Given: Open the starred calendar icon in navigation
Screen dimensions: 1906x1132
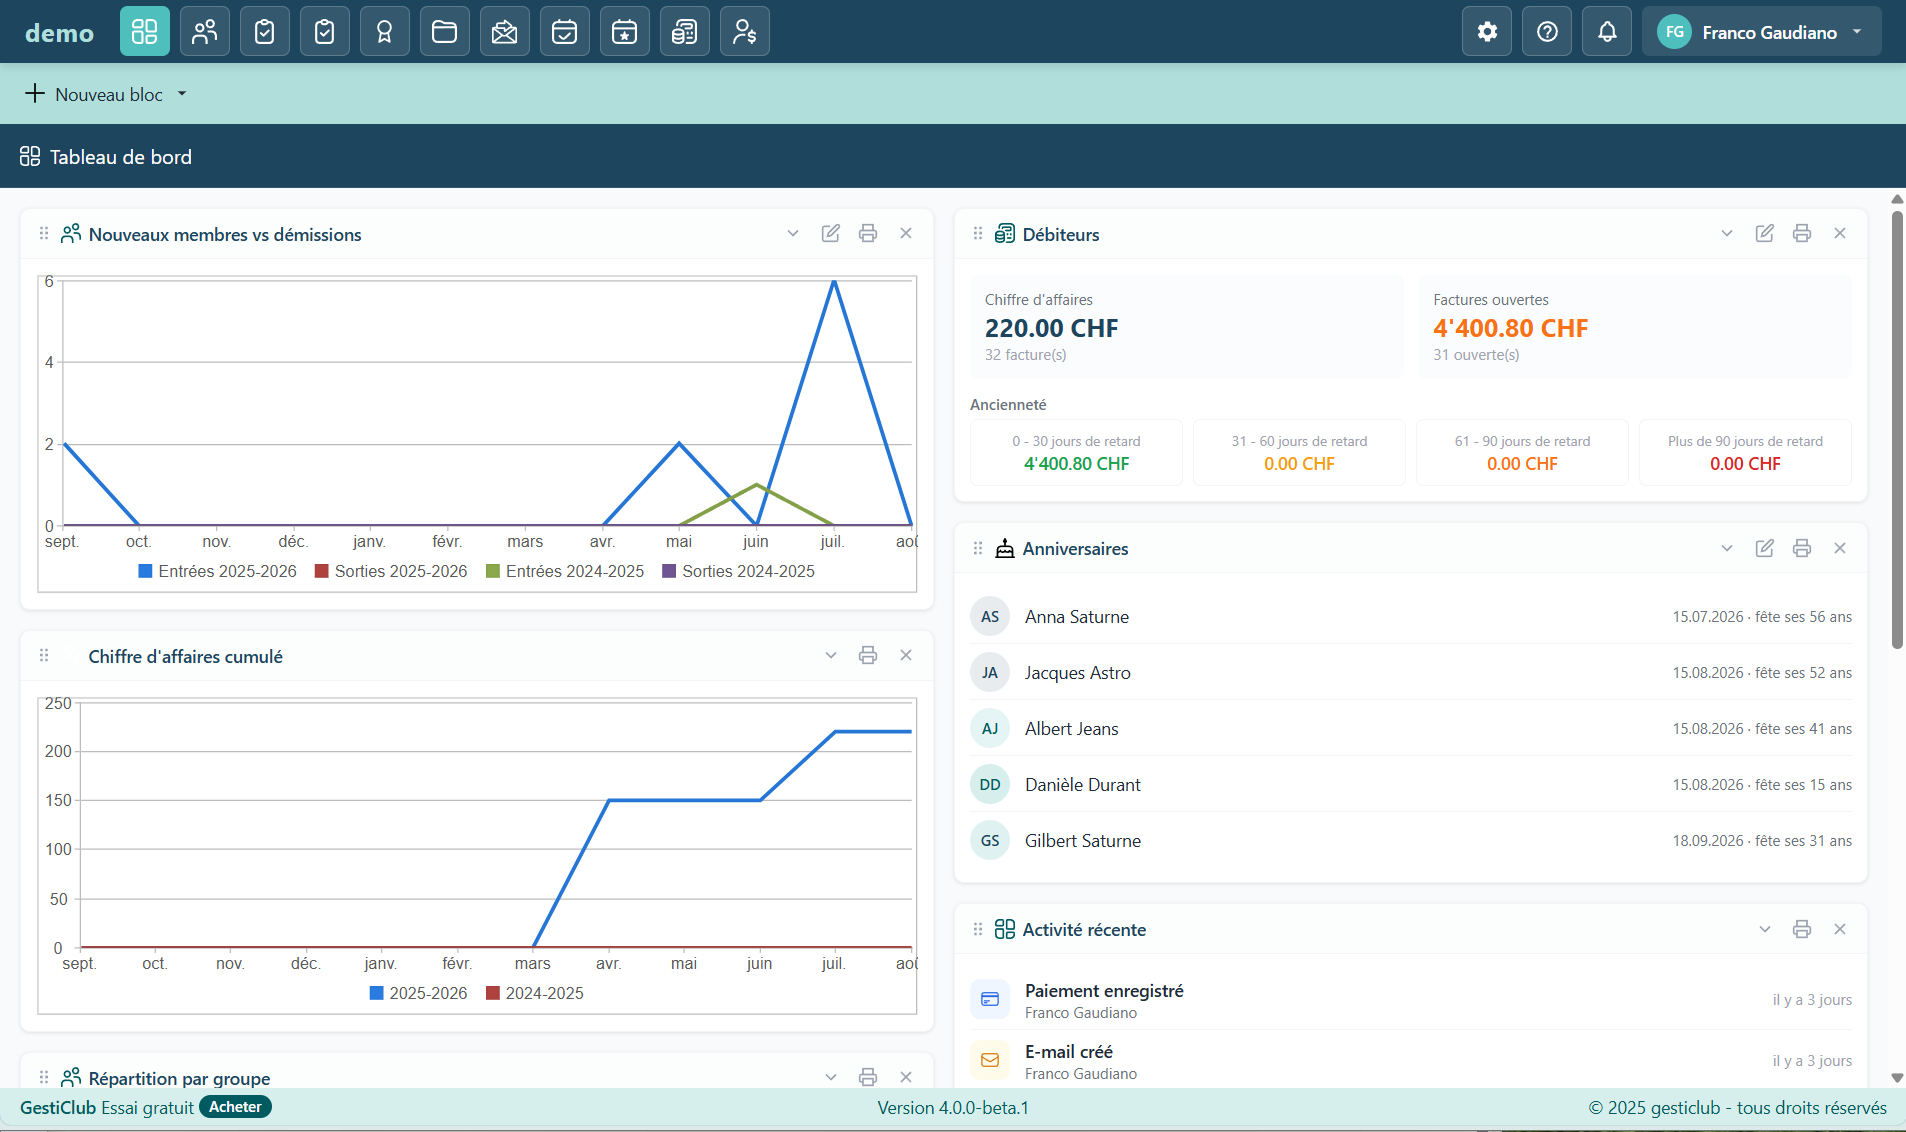Looking at the screenshot, I should (625, 32).
